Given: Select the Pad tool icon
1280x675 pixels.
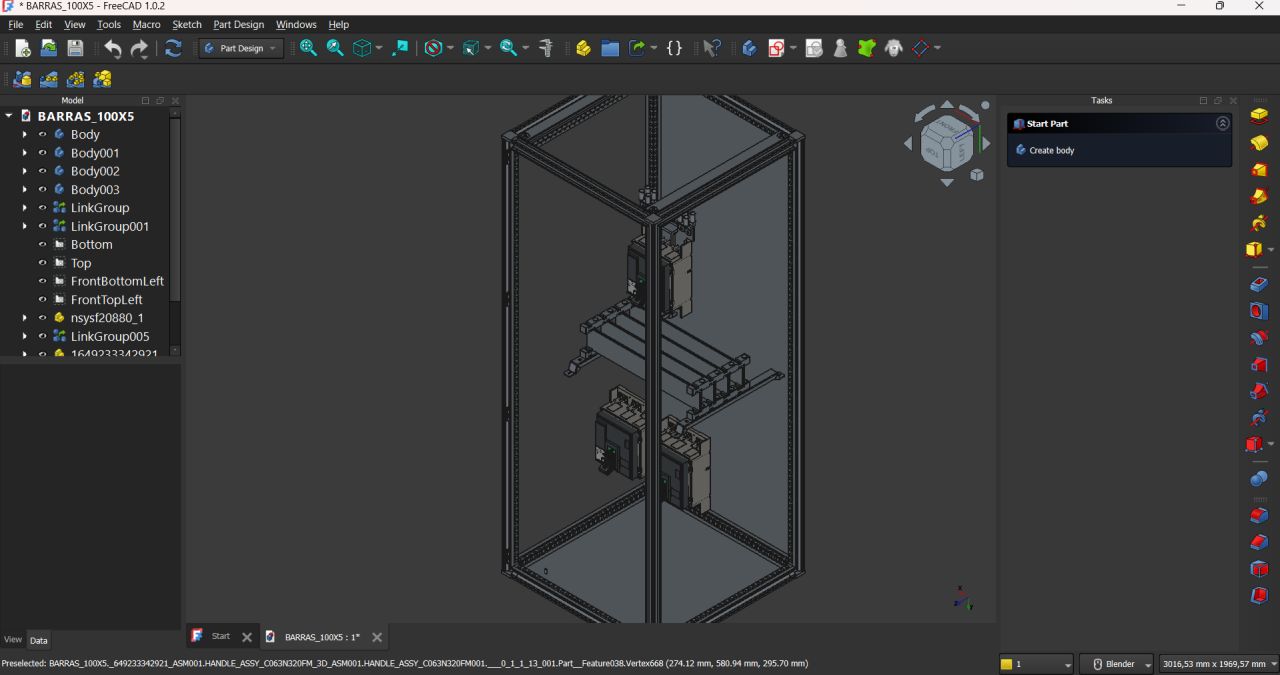Looking at the screenshot, I should click(1259, 115).
